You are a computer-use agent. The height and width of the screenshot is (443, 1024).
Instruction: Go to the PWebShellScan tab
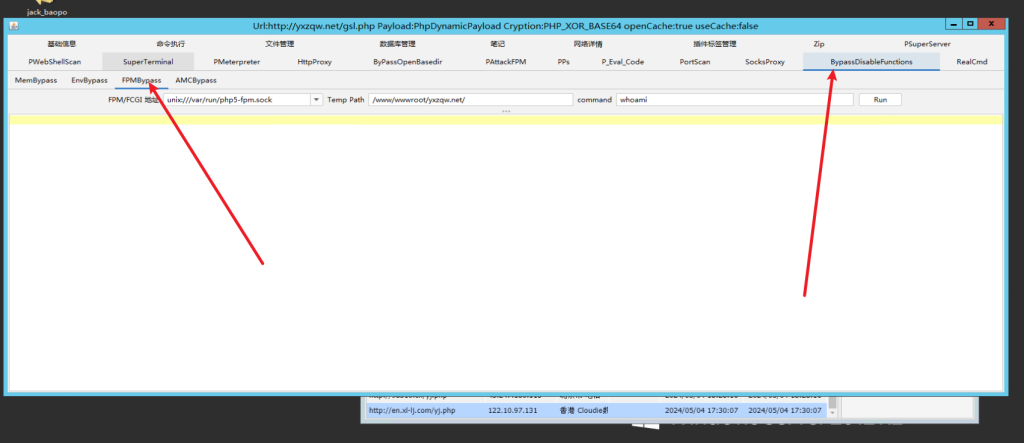click(x=55, y=61)
